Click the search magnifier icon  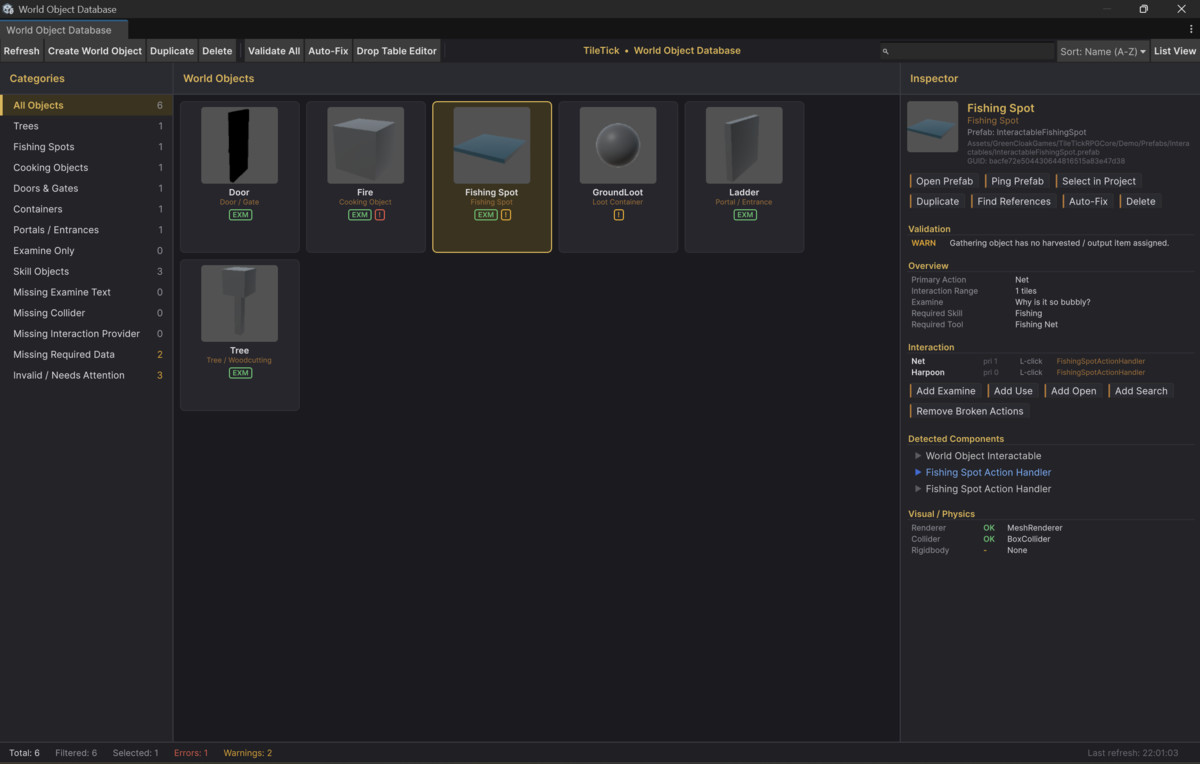click(x=886, y=51)
